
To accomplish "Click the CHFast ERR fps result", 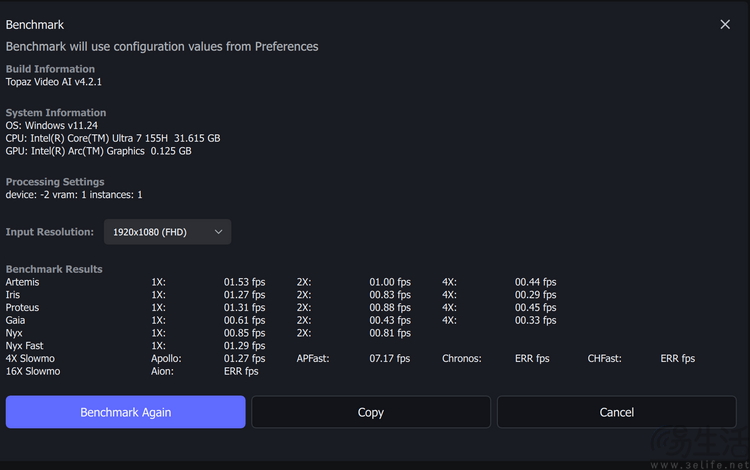I will tap(677, 359).
